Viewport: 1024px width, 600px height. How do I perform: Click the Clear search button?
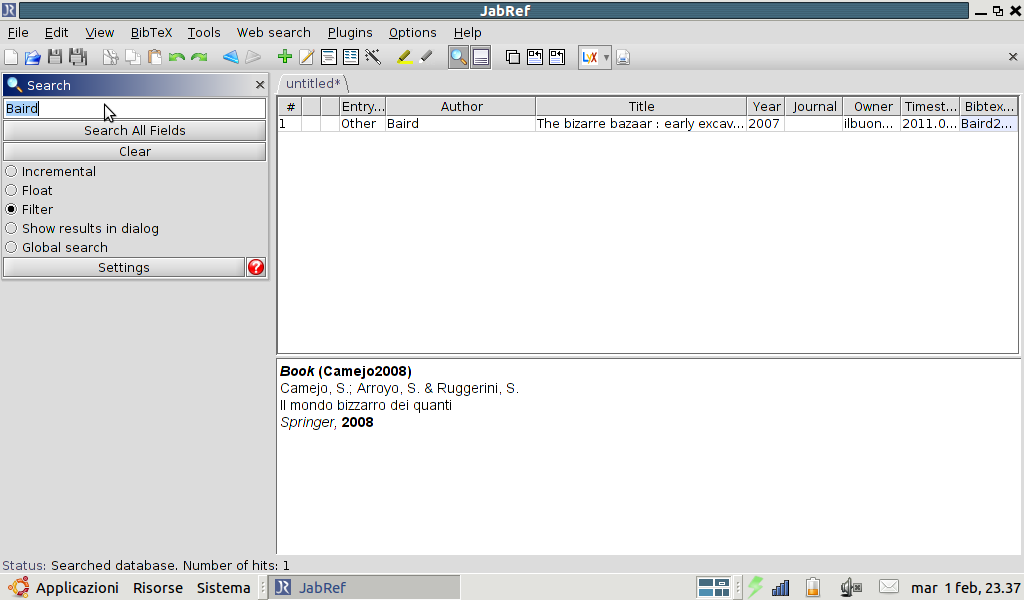(x=135, y=151)
